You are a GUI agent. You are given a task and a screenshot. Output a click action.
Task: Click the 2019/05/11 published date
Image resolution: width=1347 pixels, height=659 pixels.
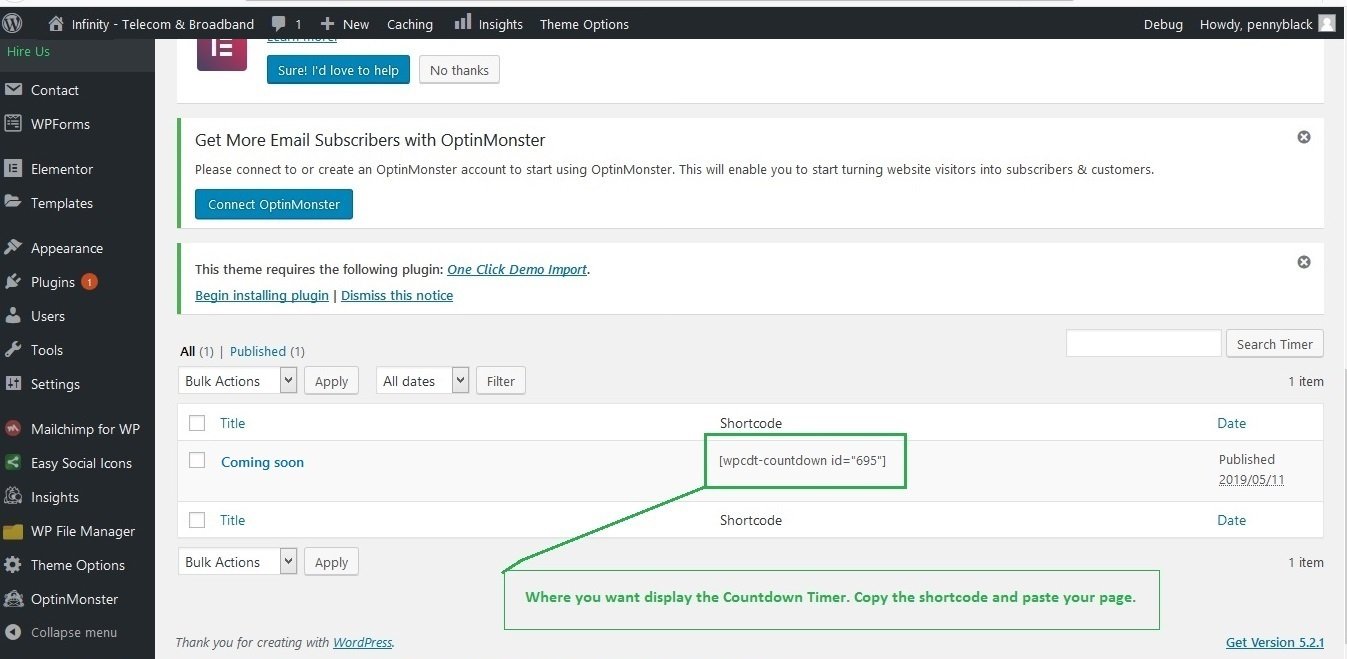click(x=1251, y=480)
